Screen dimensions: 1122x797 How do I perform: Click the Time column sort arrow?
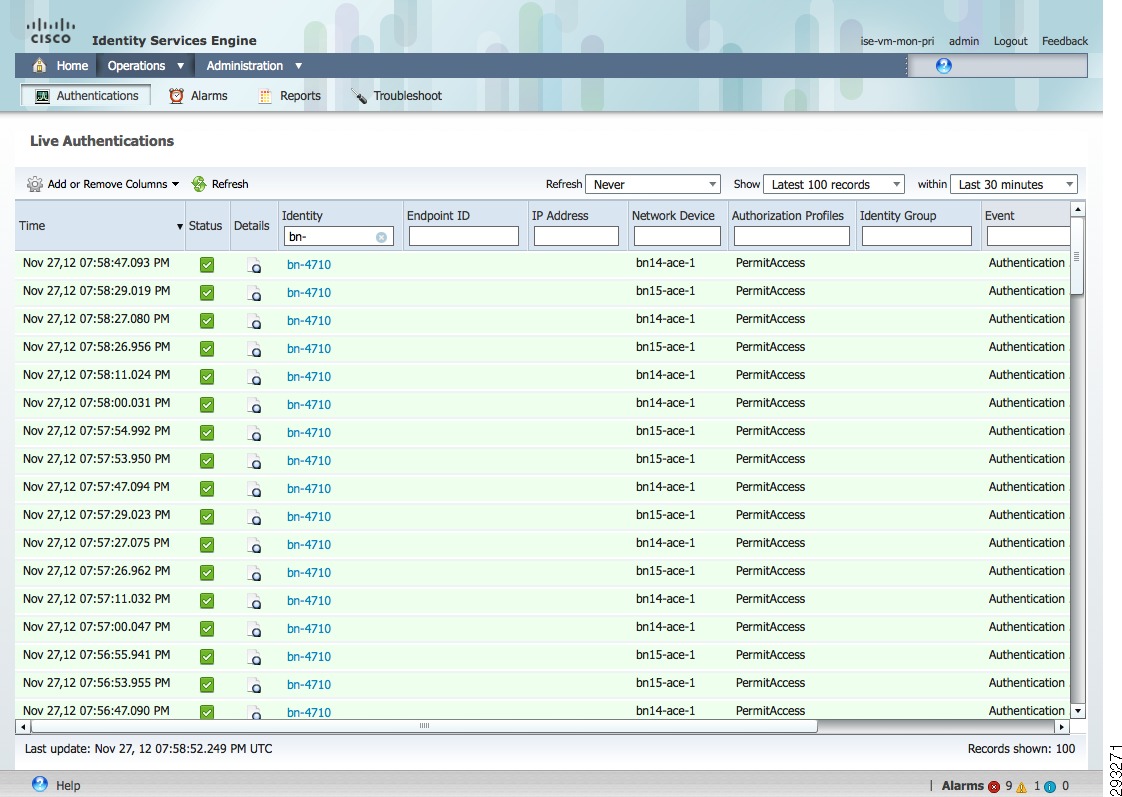click(180, 227)
